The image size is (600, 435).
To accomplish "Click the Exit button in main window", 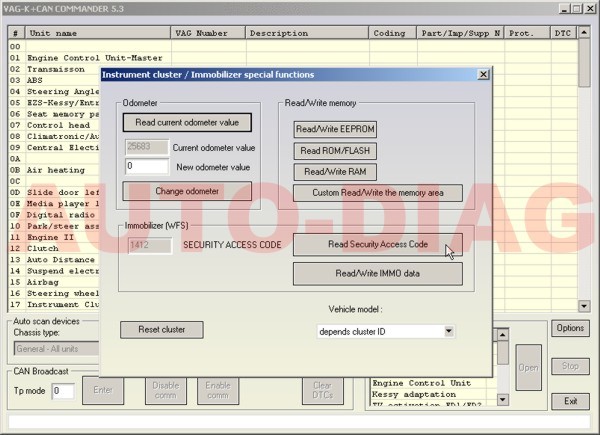I will 570,401.
